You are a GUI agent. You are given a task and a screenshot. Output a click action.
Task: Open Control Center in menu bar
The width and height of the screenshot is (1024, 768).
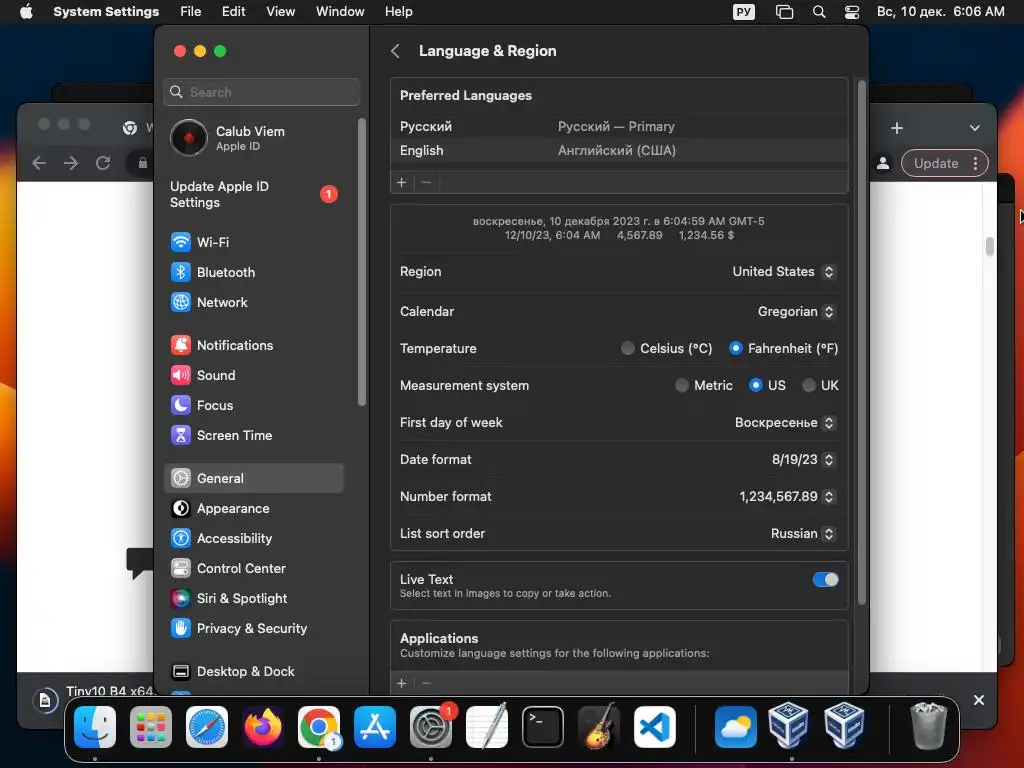pos(852,12)
